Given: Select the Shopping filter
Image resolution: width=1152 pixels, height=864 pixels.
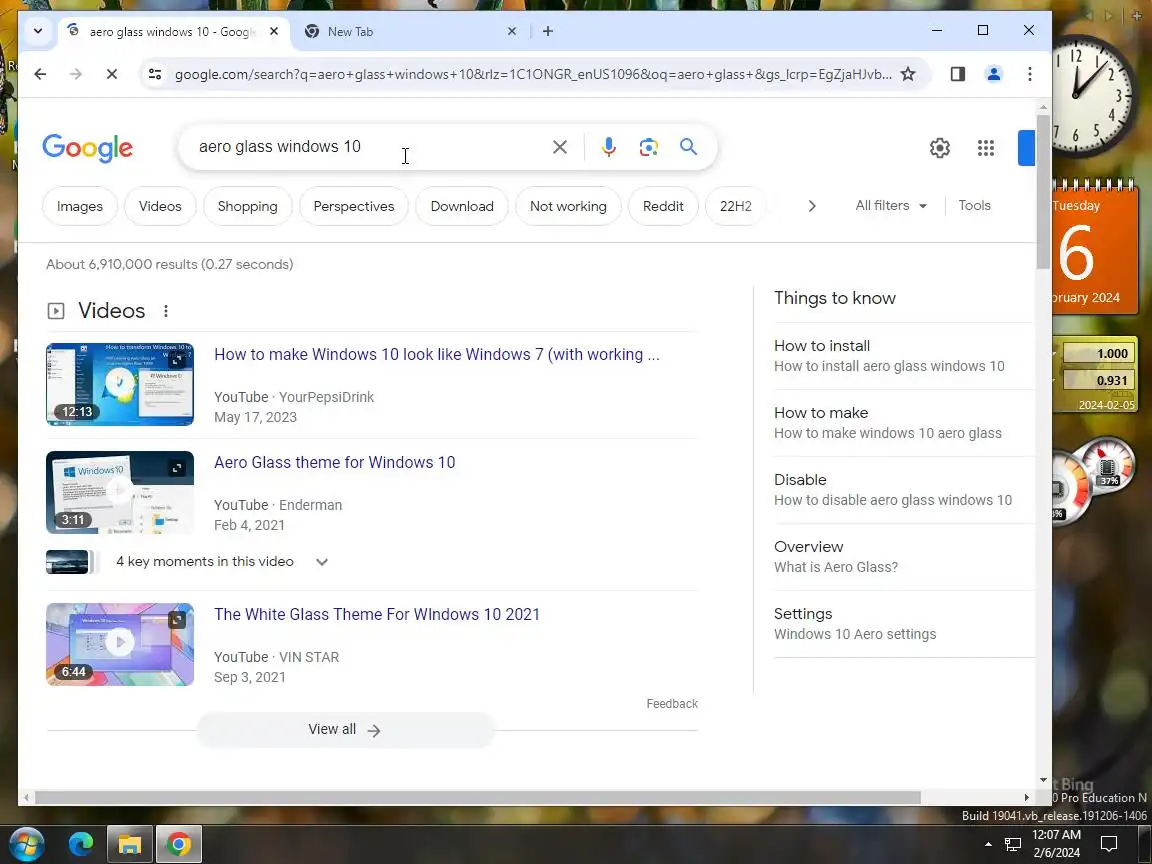Looking at the screenshot, I should coord(248,206).
